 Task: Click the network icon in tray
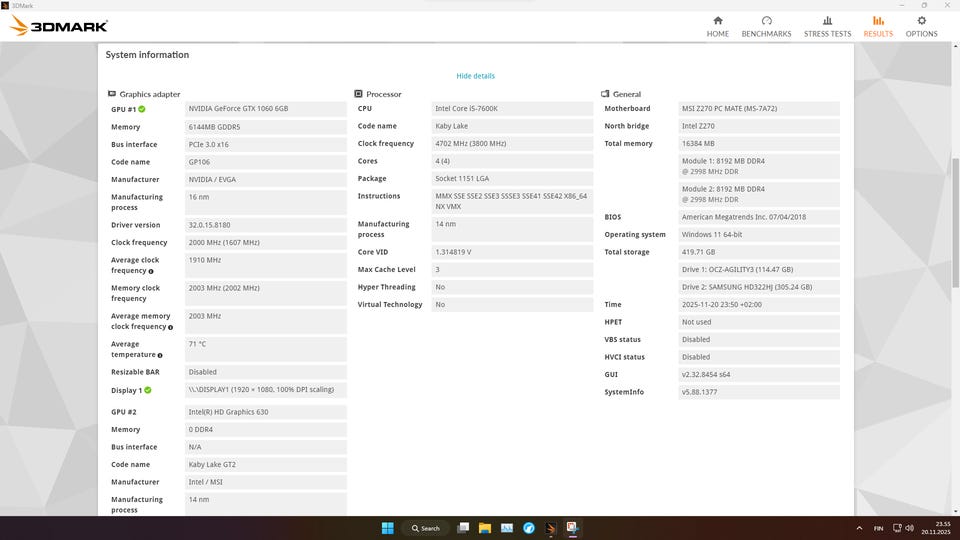[897, 528]
